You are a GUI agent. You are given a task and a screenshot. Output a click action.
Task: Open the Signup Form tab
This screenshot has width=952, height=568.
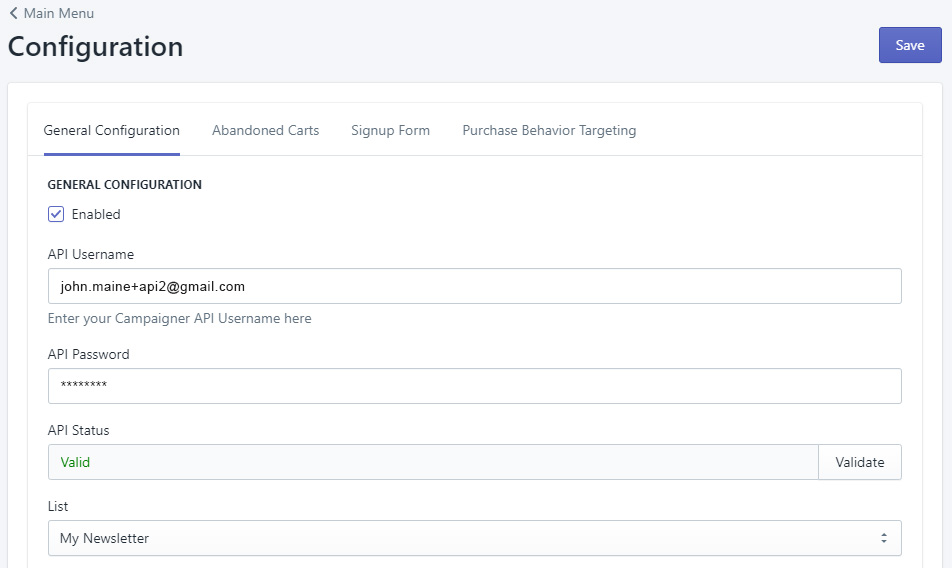click(x=390, y=130)
